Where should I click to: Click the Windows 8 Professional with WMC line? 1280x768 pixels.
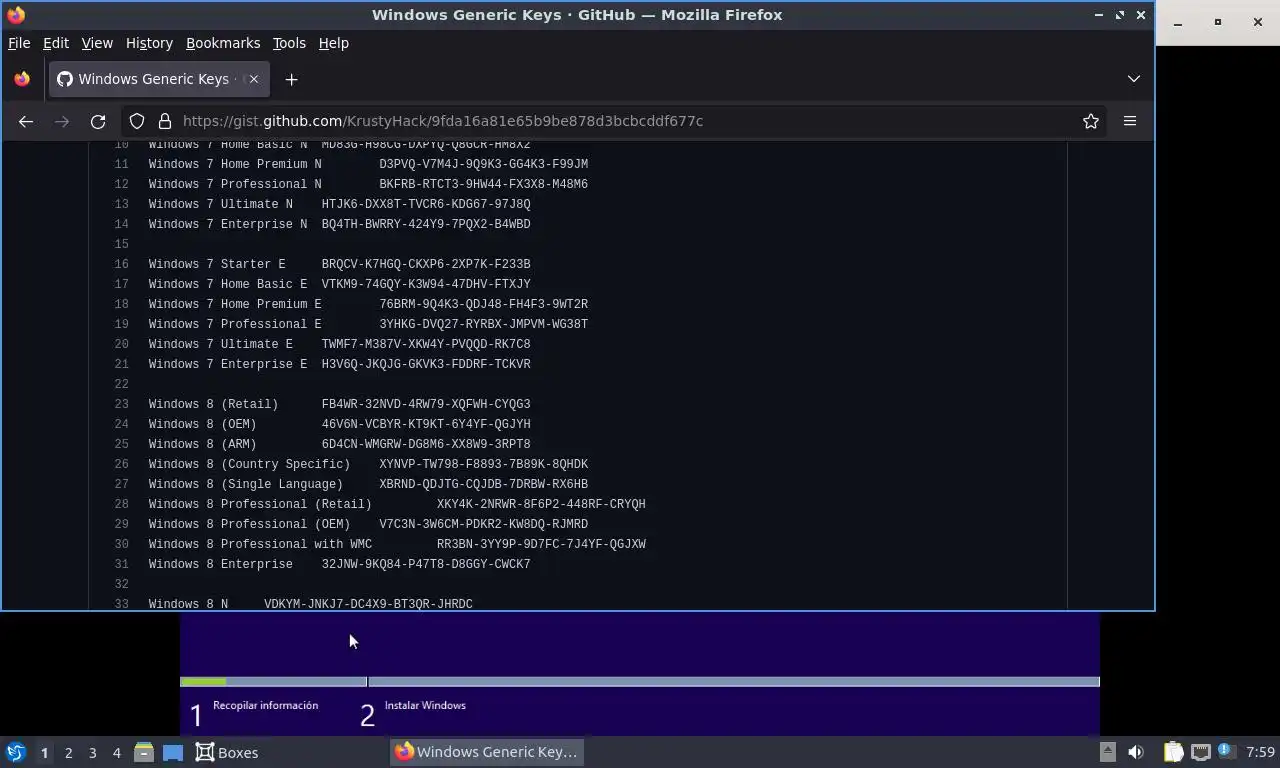pos(397,544)
